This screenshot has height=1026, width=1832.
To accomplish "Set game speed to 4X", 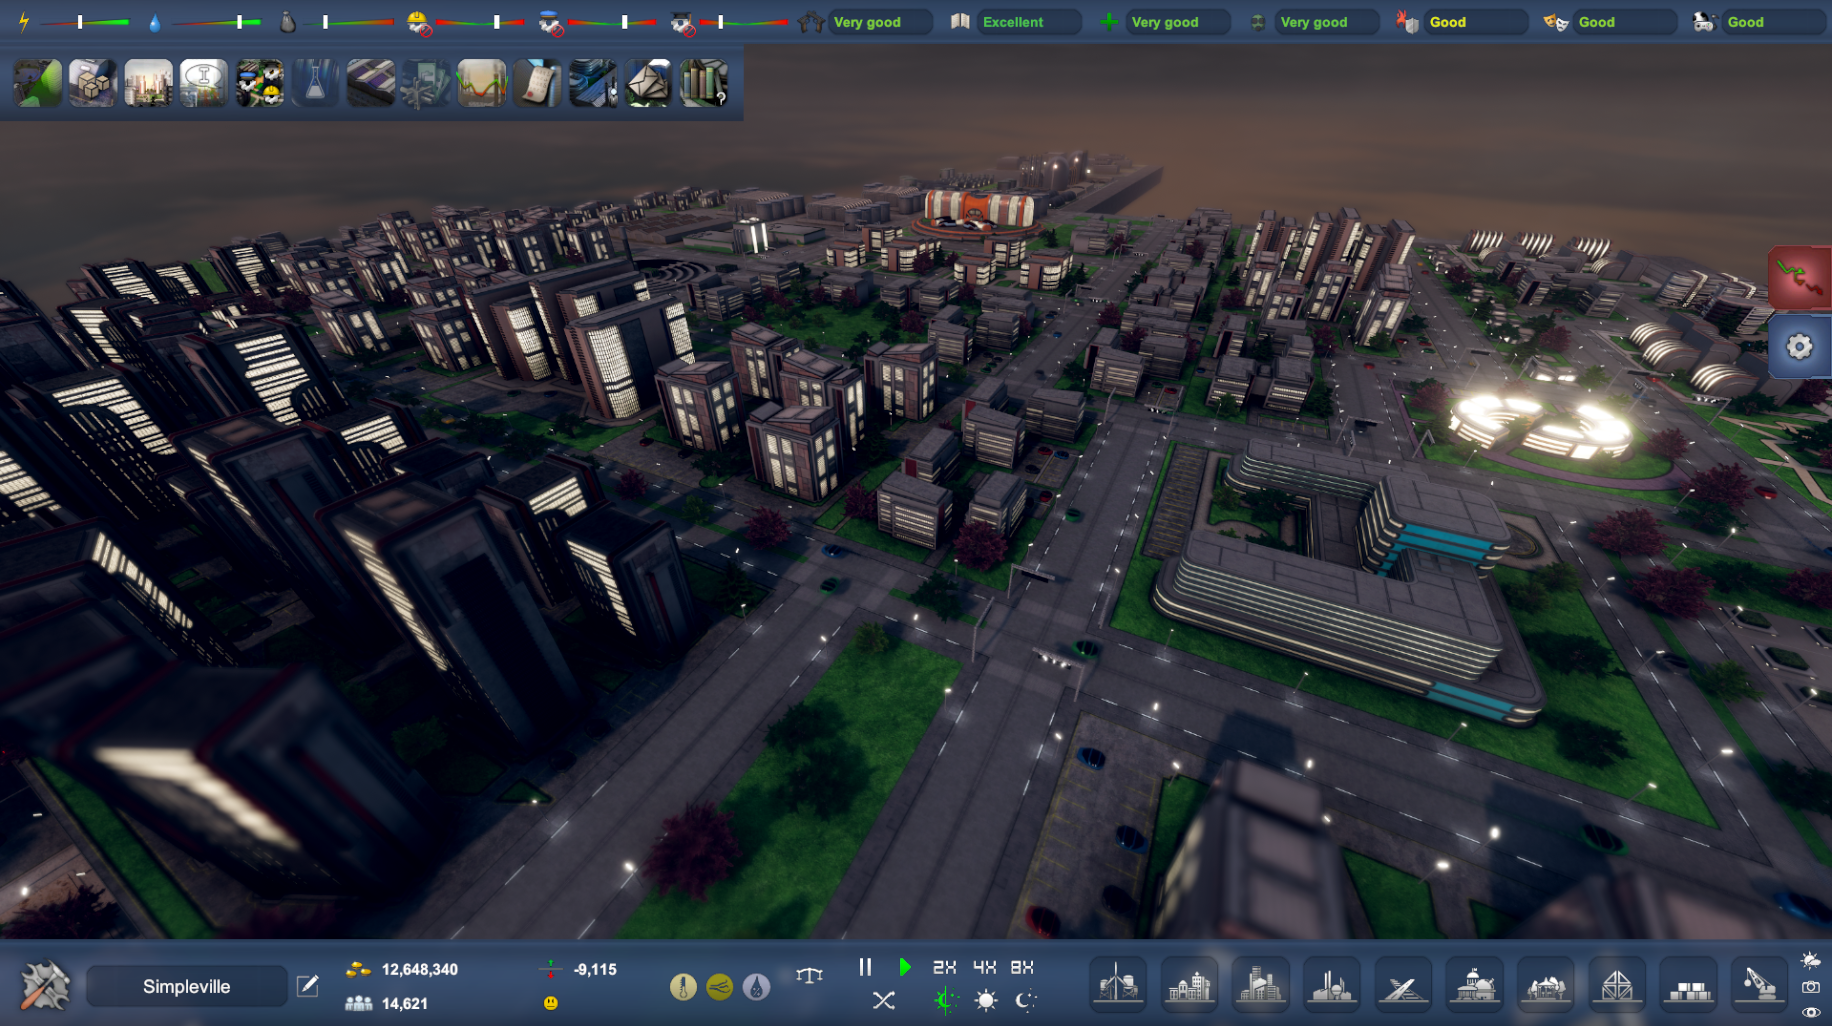I will 984,967.
